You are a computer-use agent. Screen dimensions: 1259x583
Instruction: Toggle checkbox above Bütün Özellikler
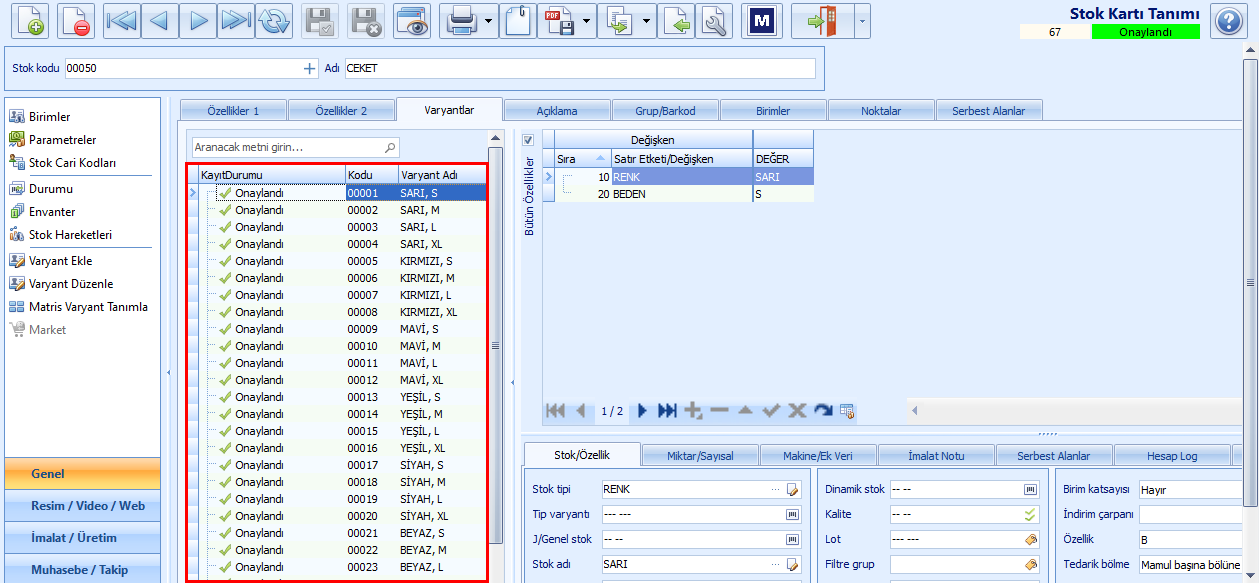[x=529, y=140]
